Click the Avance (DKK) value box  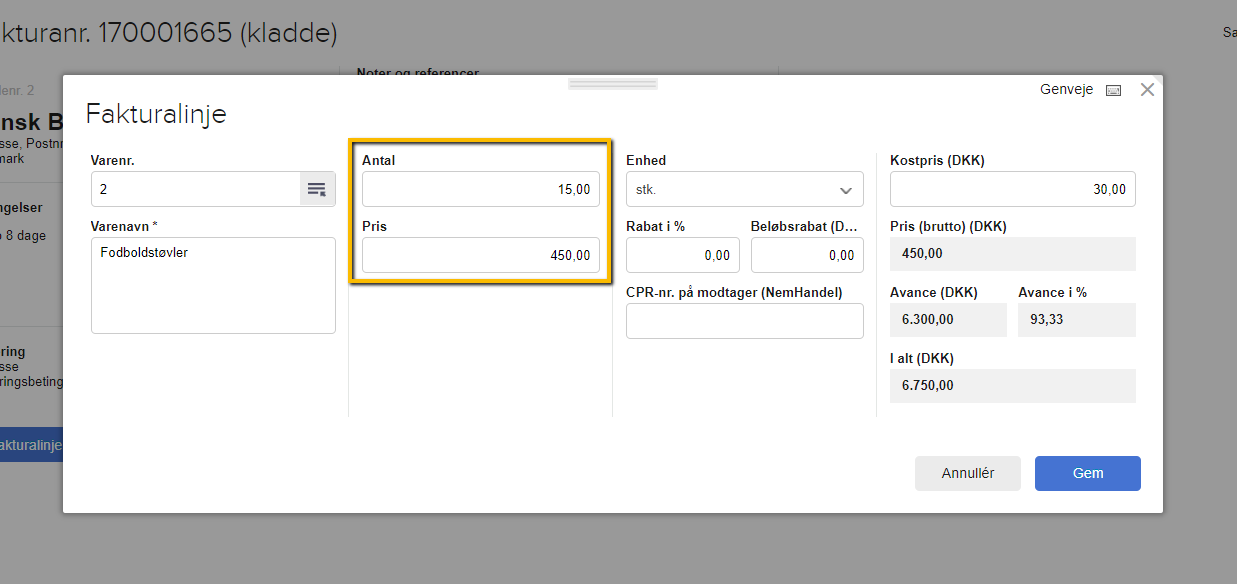(x=947, y=320)
